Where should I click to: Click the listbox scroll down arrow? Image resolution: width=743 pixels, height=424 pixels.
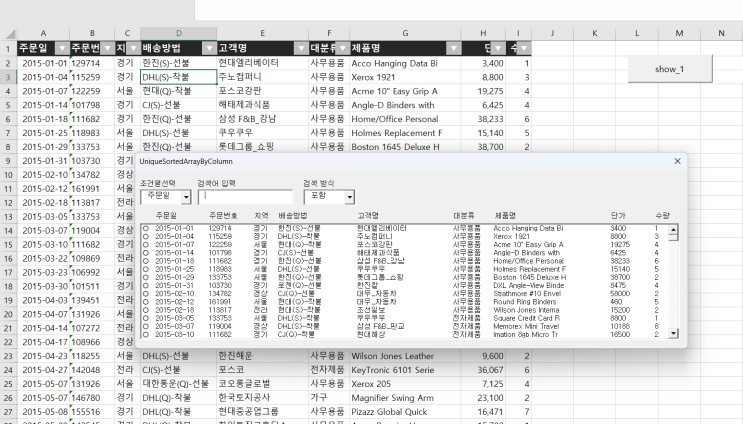pyautogui.click(x=673, y=334)
